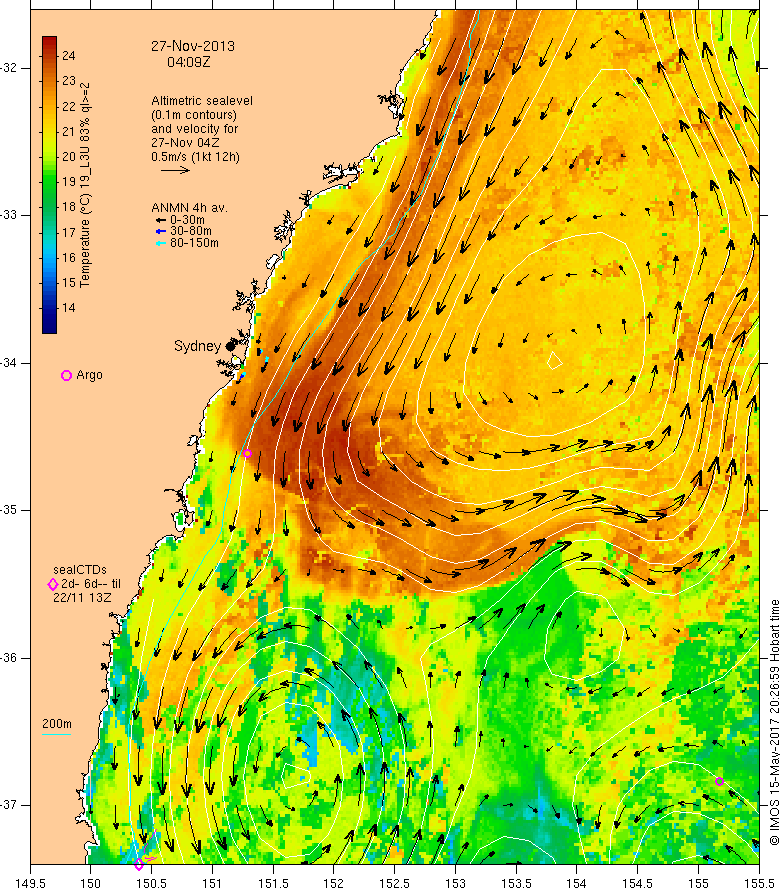Screen dimensions: 780x890
Task: Click the magenta diamond at the bottom edge
Action: pyautogui.click(x=139, y=864)
